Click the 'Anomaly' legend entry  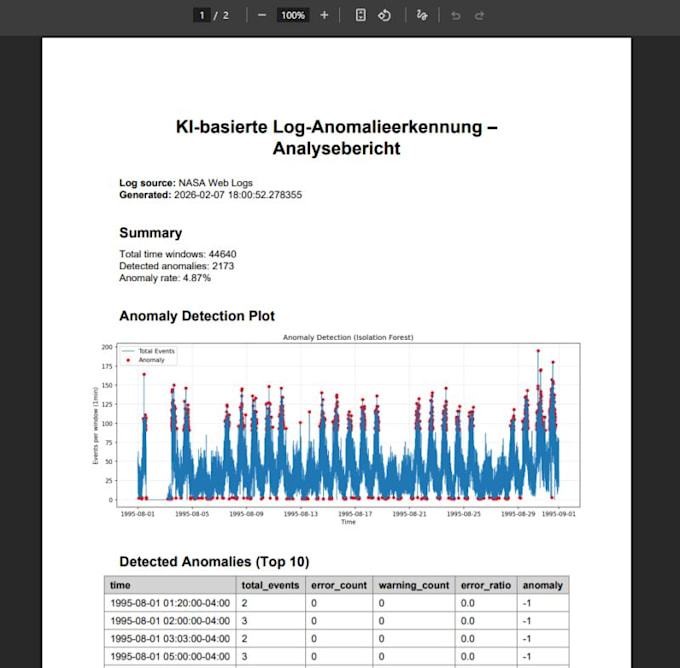coord(145,360)
